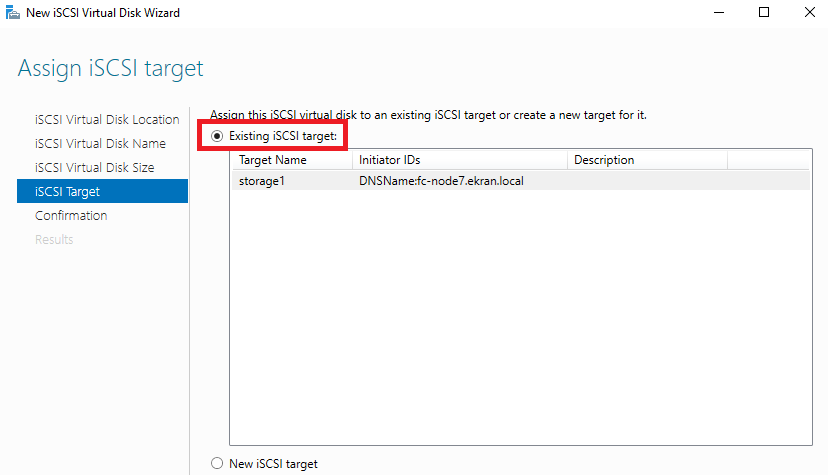Screen dimensions: 828x475
Task: Click the empty Description cell of storage1
Action: pos(646,181)
